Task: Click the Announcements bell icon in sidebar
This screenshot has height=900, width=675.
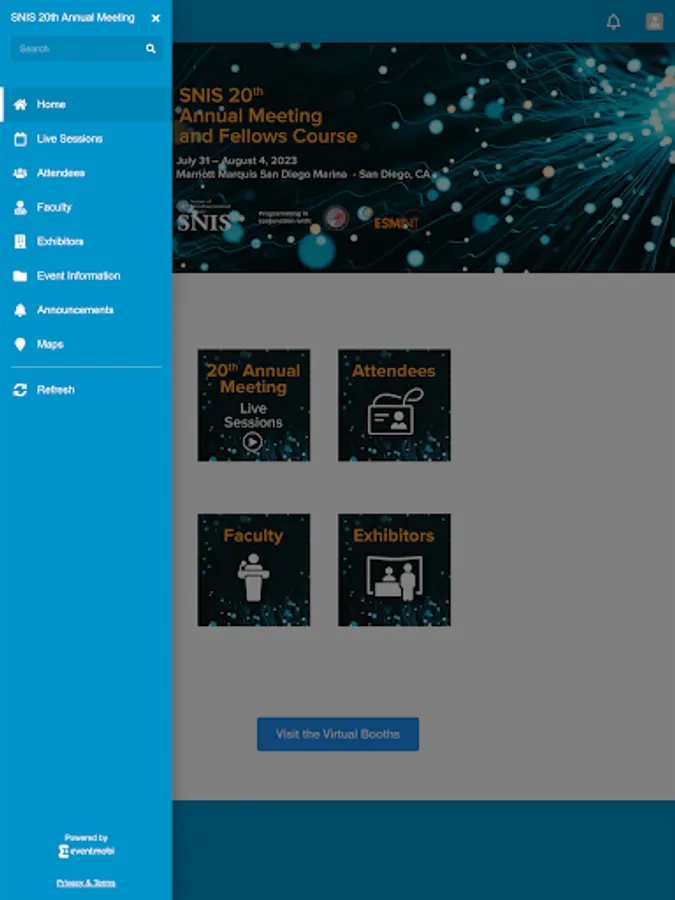Action: pyautogui.click(x=20, y=310)
